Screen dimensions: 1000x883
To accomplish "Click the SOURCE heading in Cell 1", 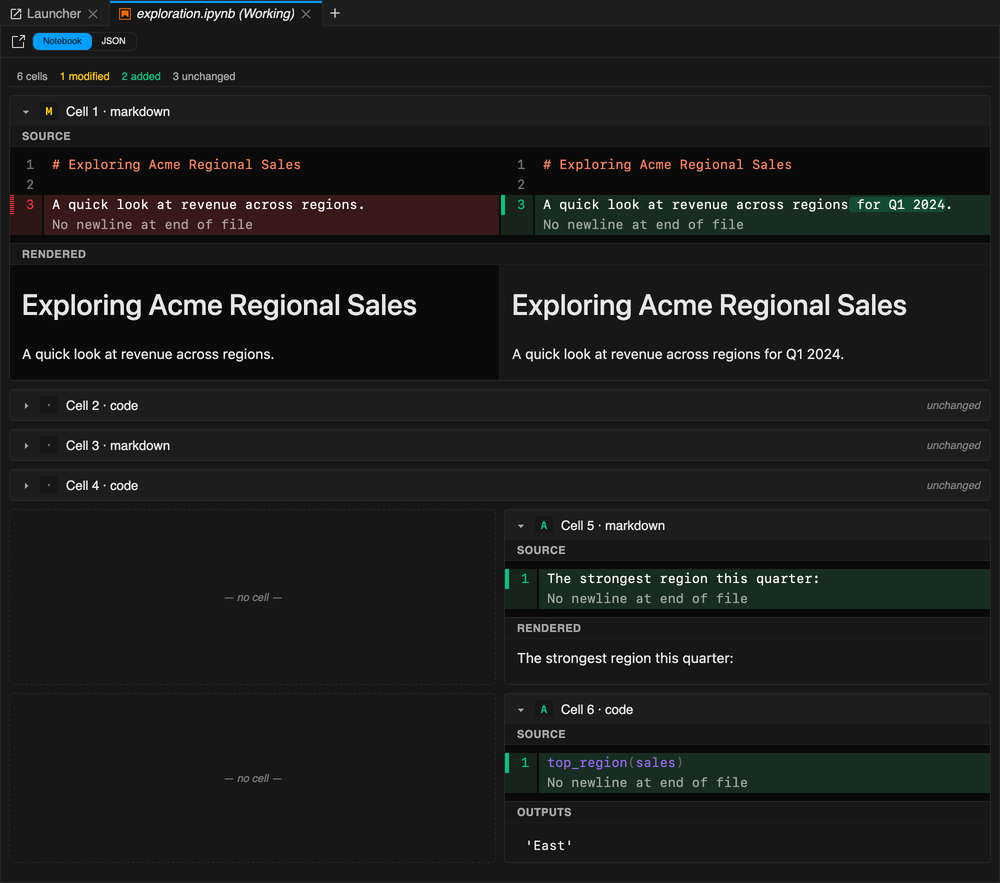I will (47, 136).
